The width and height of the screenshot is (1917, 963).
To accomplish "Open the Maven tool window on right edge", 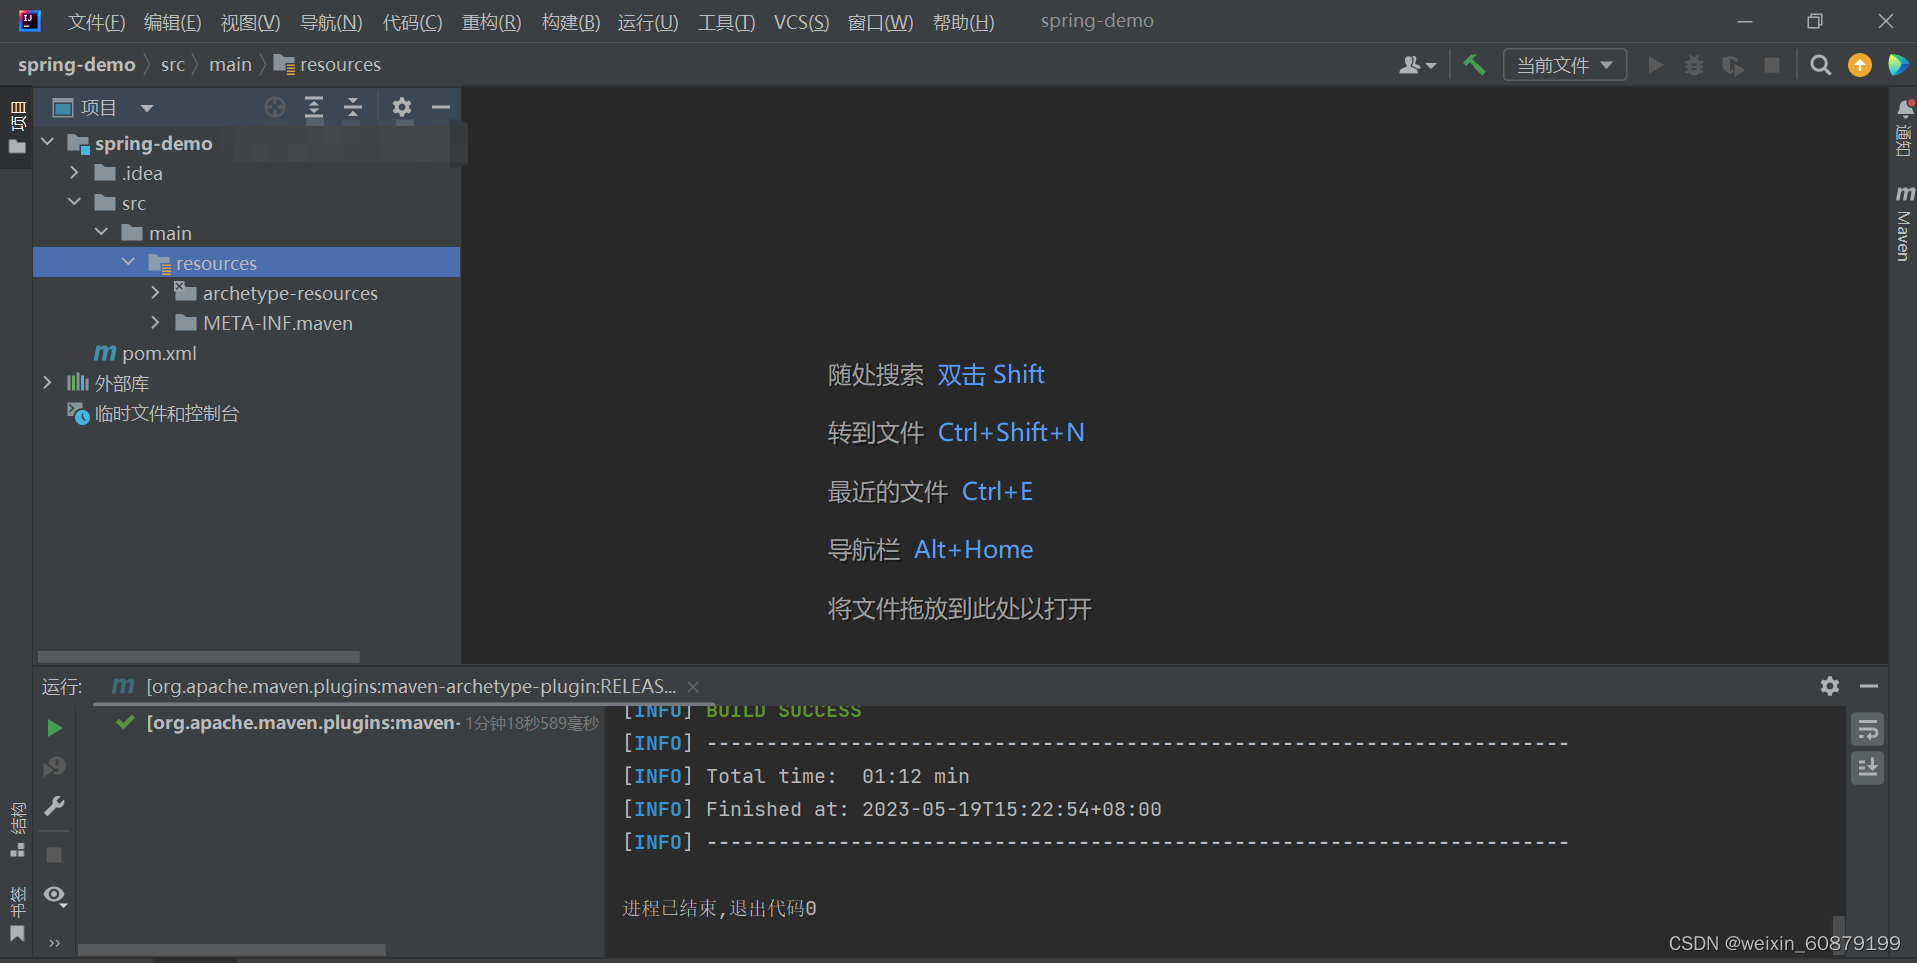I will 1903,222.
